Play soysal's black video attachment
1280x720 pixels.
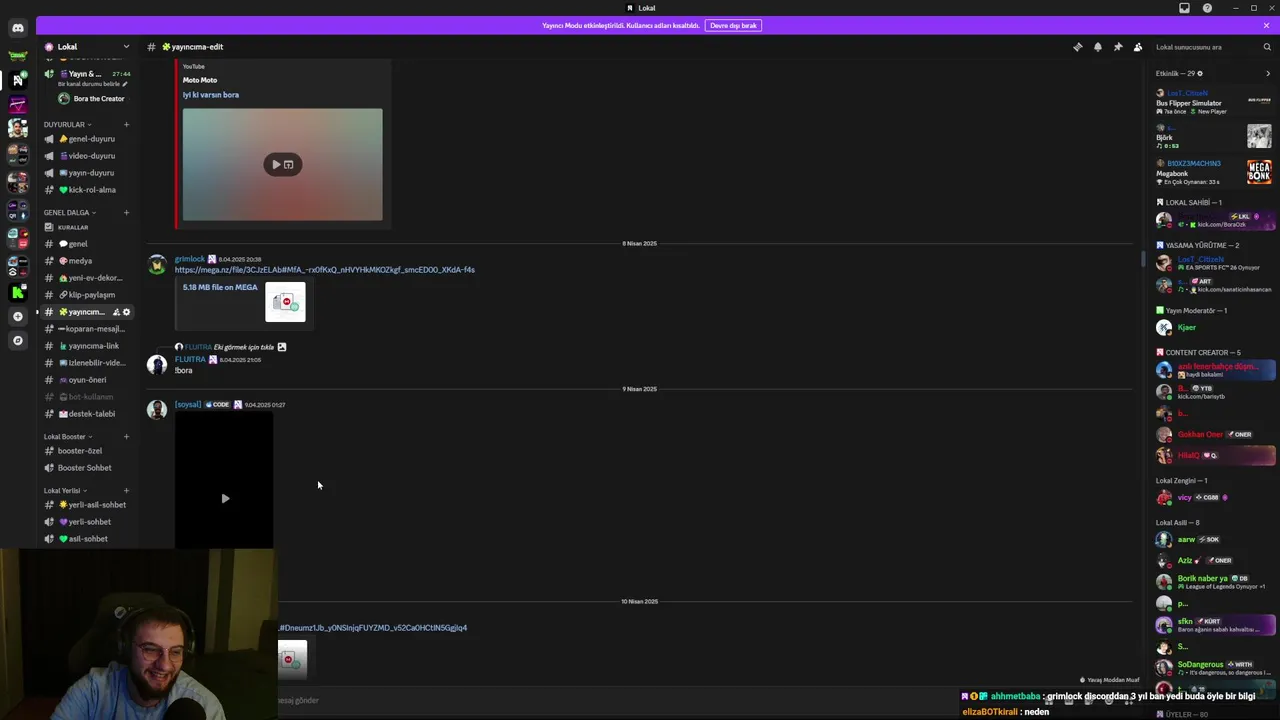(225, 498)
